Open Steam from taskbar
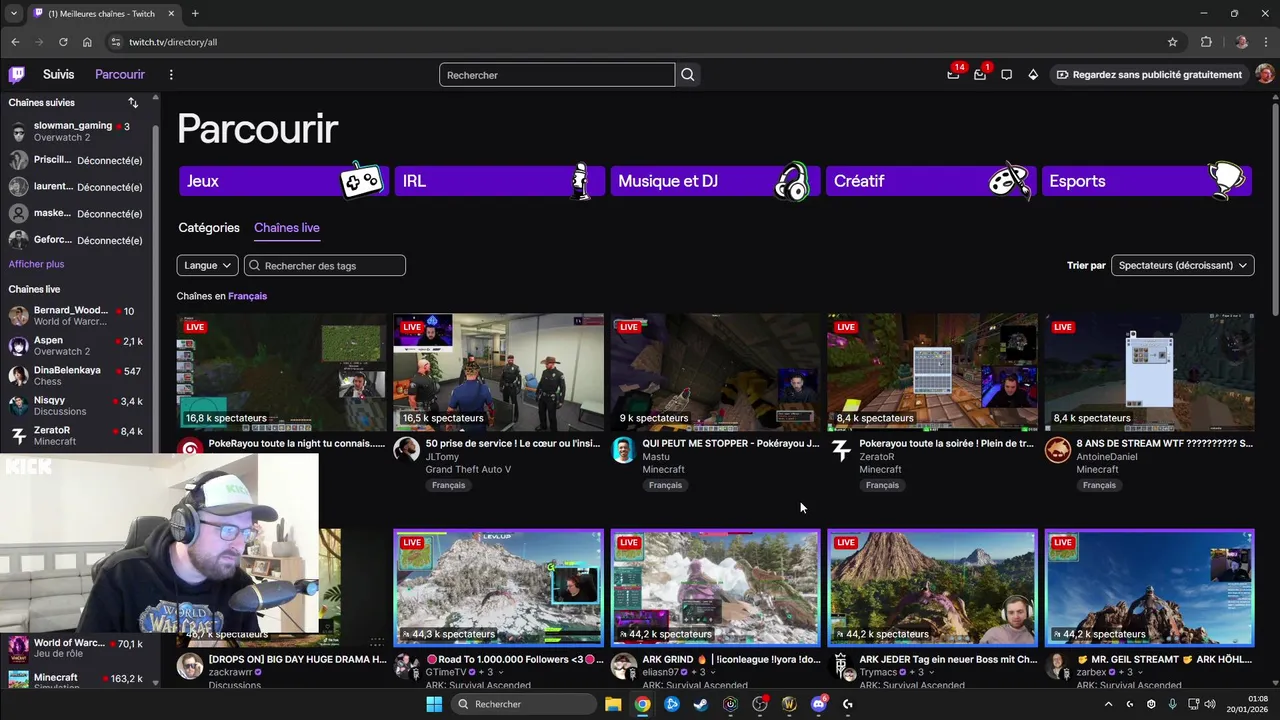Image resolution: width=1280 pixels, height=720 pixels. pyautogui.click(x=701, y=704)
